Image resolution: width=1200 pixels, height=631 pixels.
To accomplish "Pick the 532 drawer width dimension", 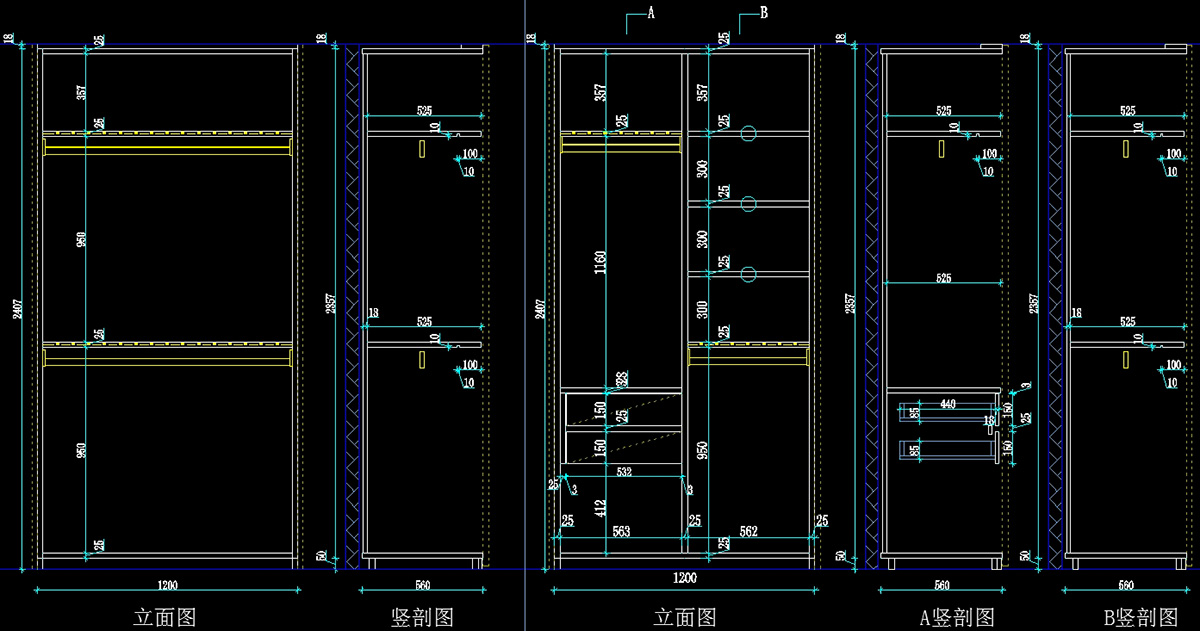I will coord(623,471).
